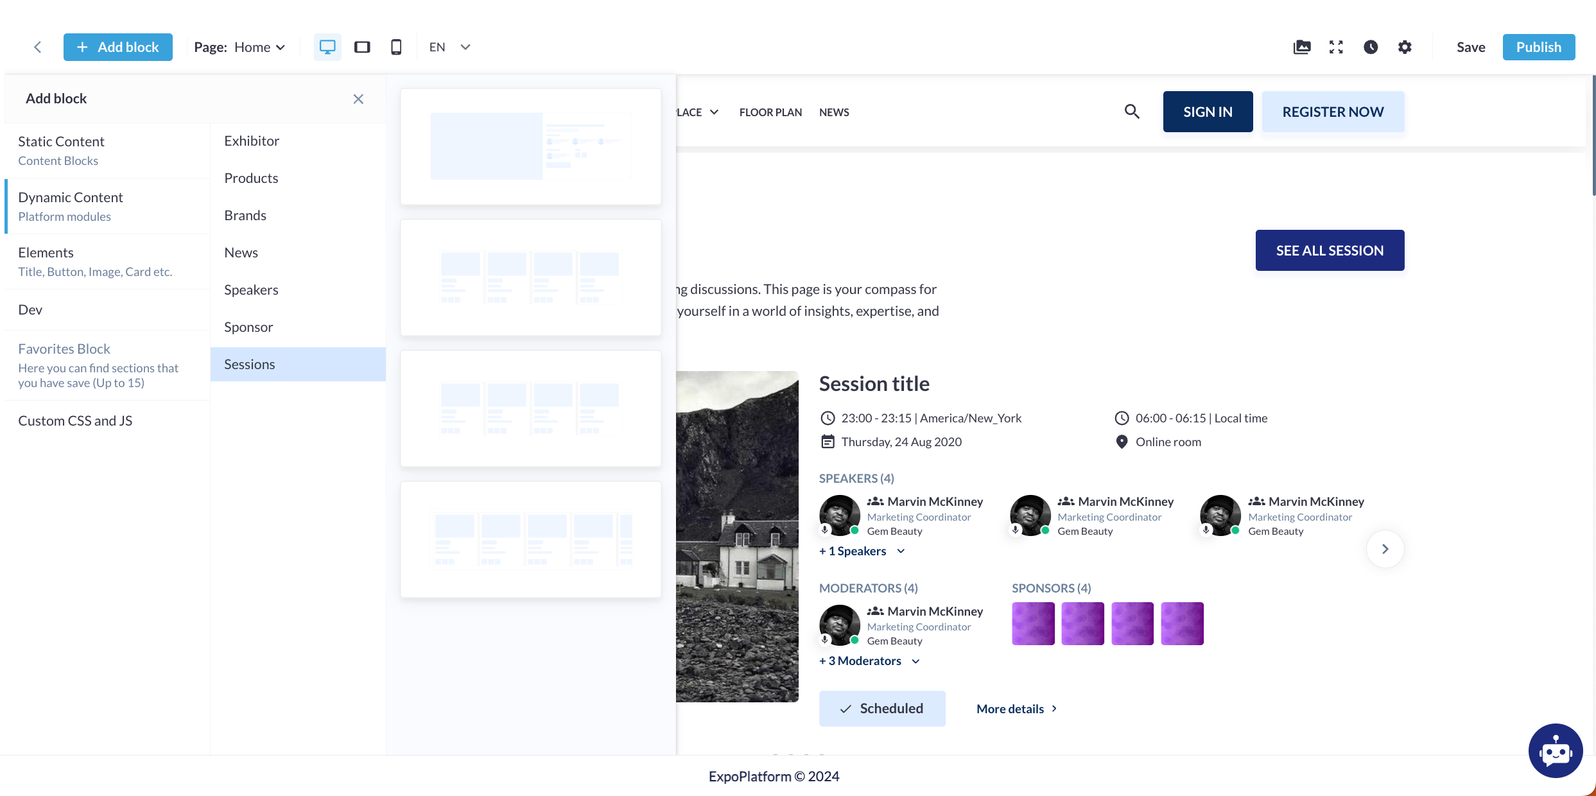1596x796 pixels.
Task: Open NEWS link in site navigation
Action: pos(834,112)
